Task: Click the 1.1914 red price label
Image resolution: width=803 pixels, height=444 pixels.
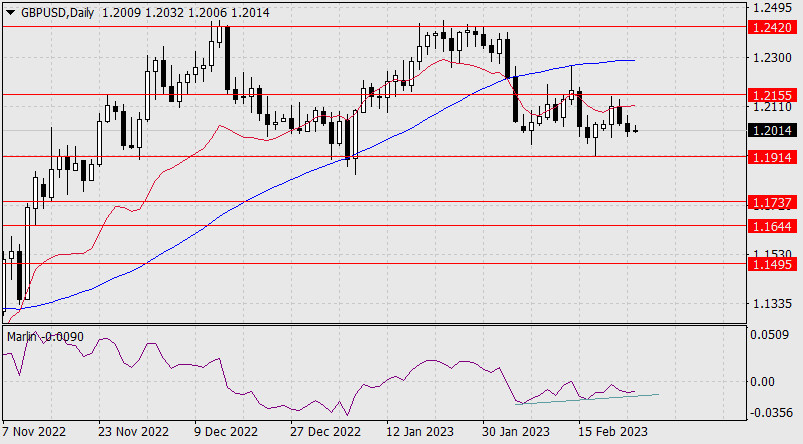Action: point(772,157)
